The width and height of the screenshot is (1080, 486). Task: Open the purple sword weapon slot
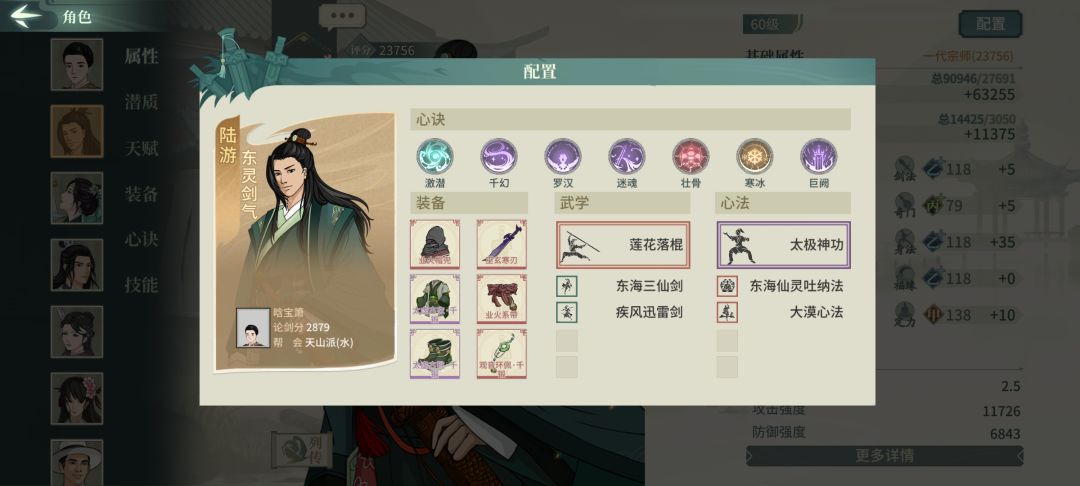pyautogui.click(x=501, y=244)
